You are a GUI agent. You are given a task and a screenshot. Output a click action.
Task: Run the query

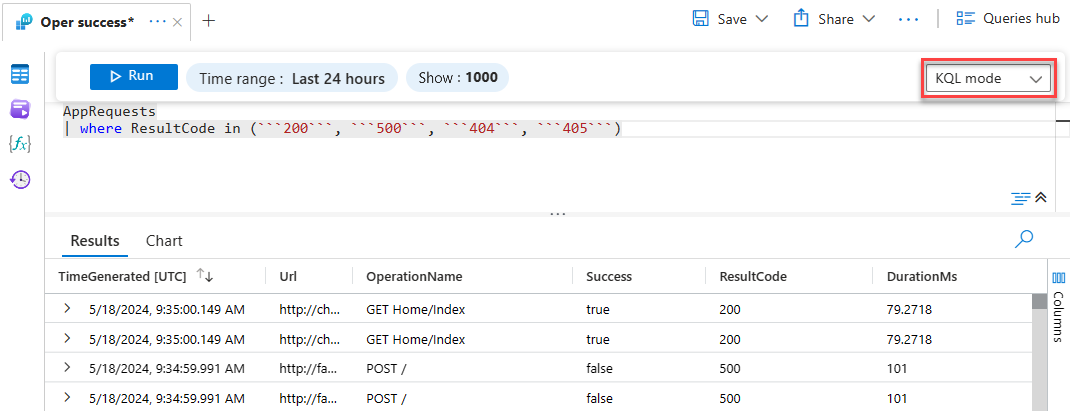coord(134,77)
